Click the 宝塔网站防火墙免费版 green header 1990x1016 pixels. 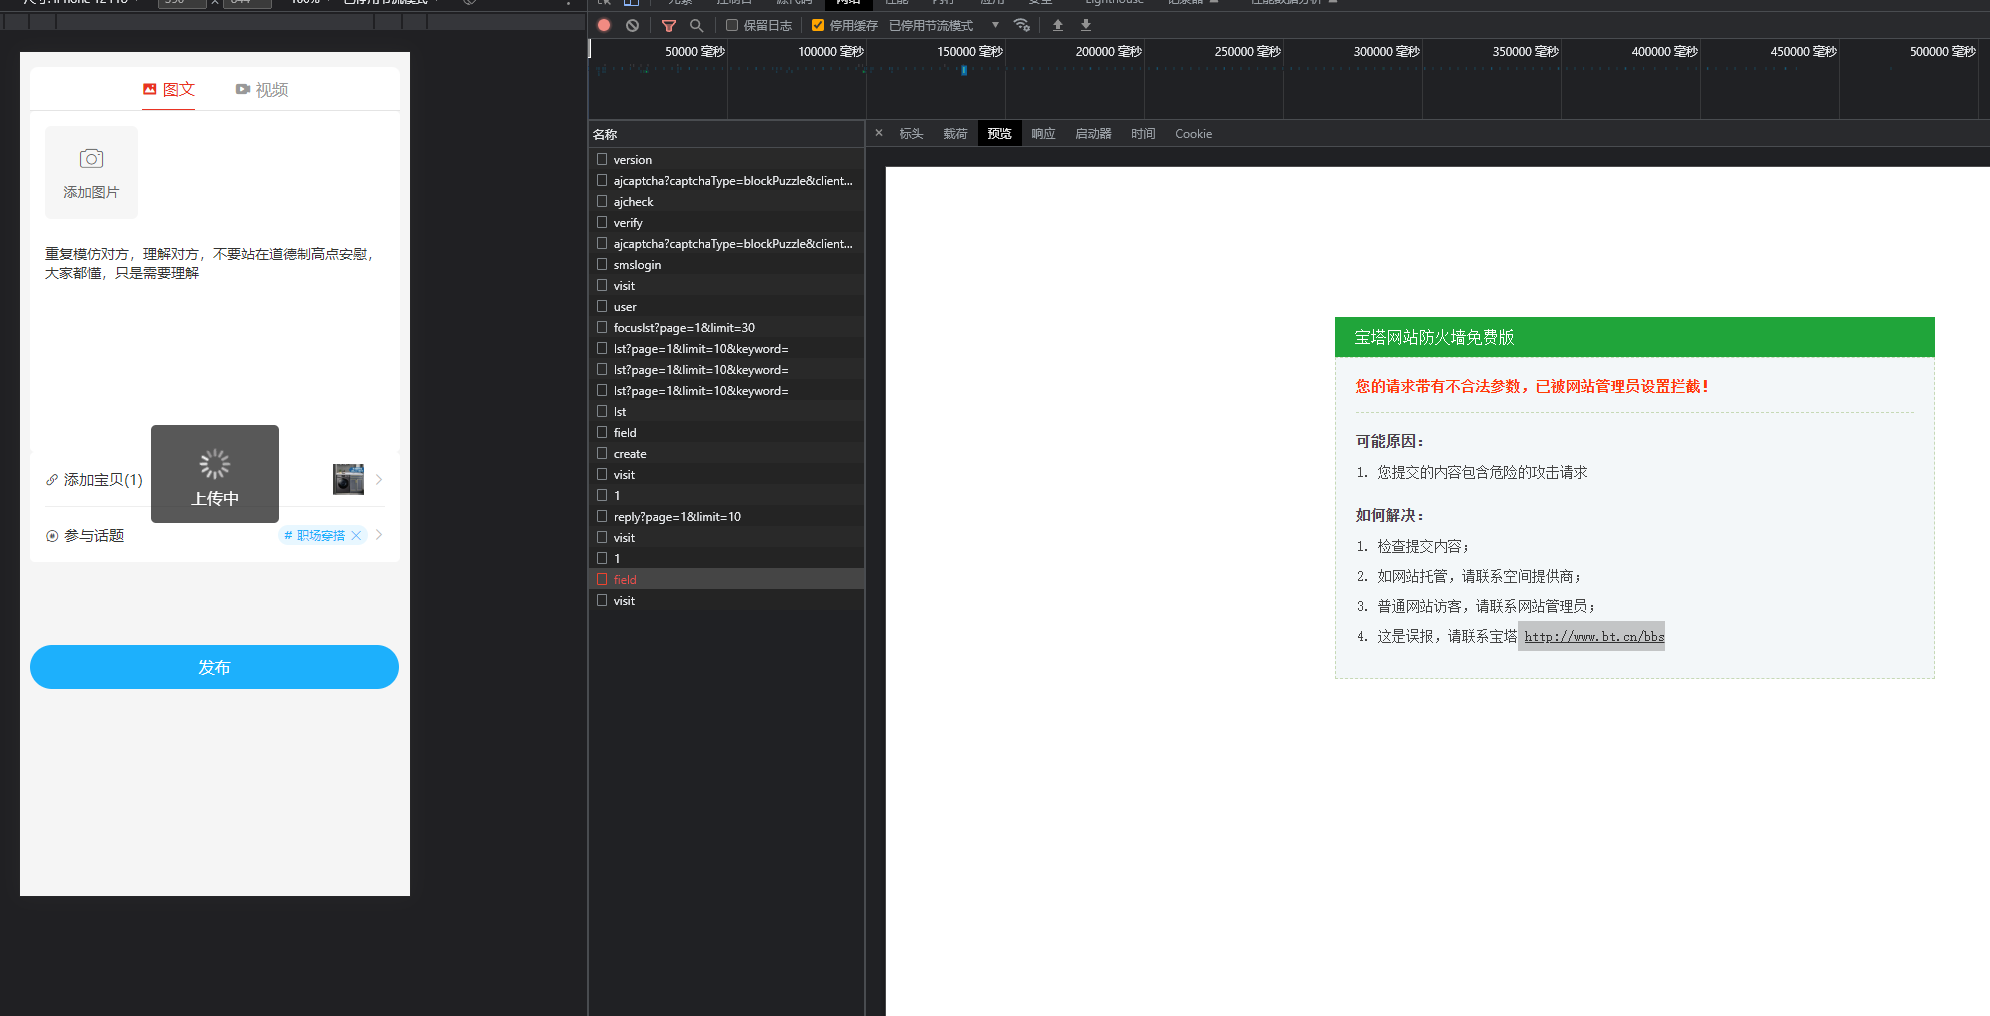tap(1634, 337)
